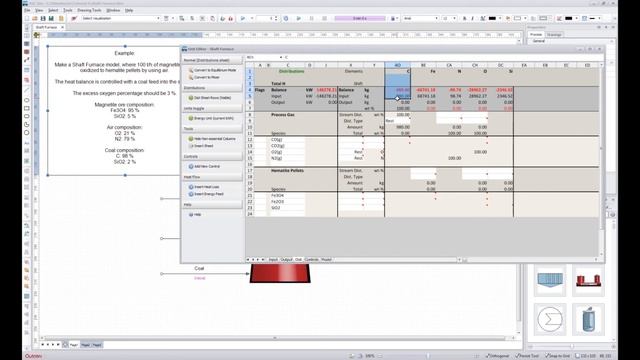This screenshot has height=360, width=640.
Task: Select the blue hopper unit thumbnail
Action: (x=550, y=280)
